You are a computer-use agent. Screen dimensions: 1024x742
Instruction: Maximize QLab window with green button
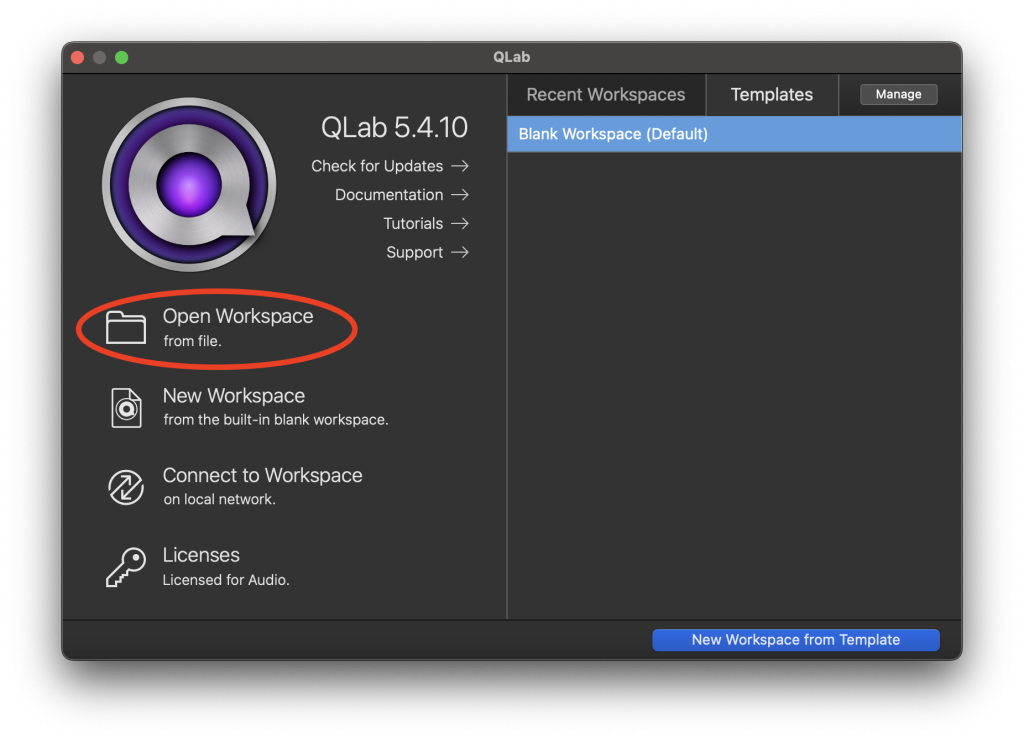pos(121,57)
